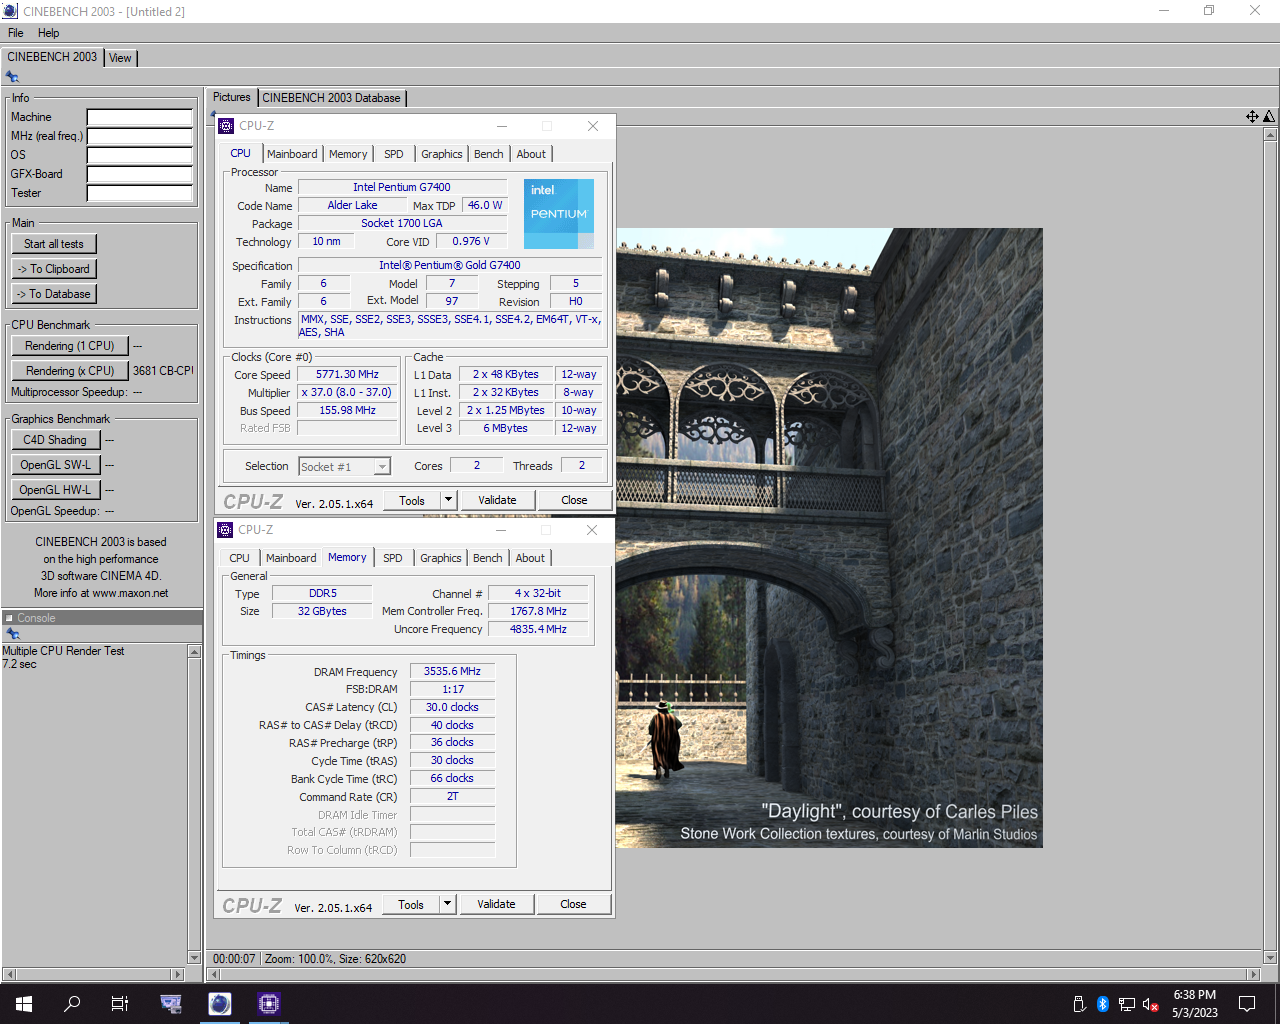
Task: Click the Start all tests button
Action: pyautogui.click(x=54, y=244)
